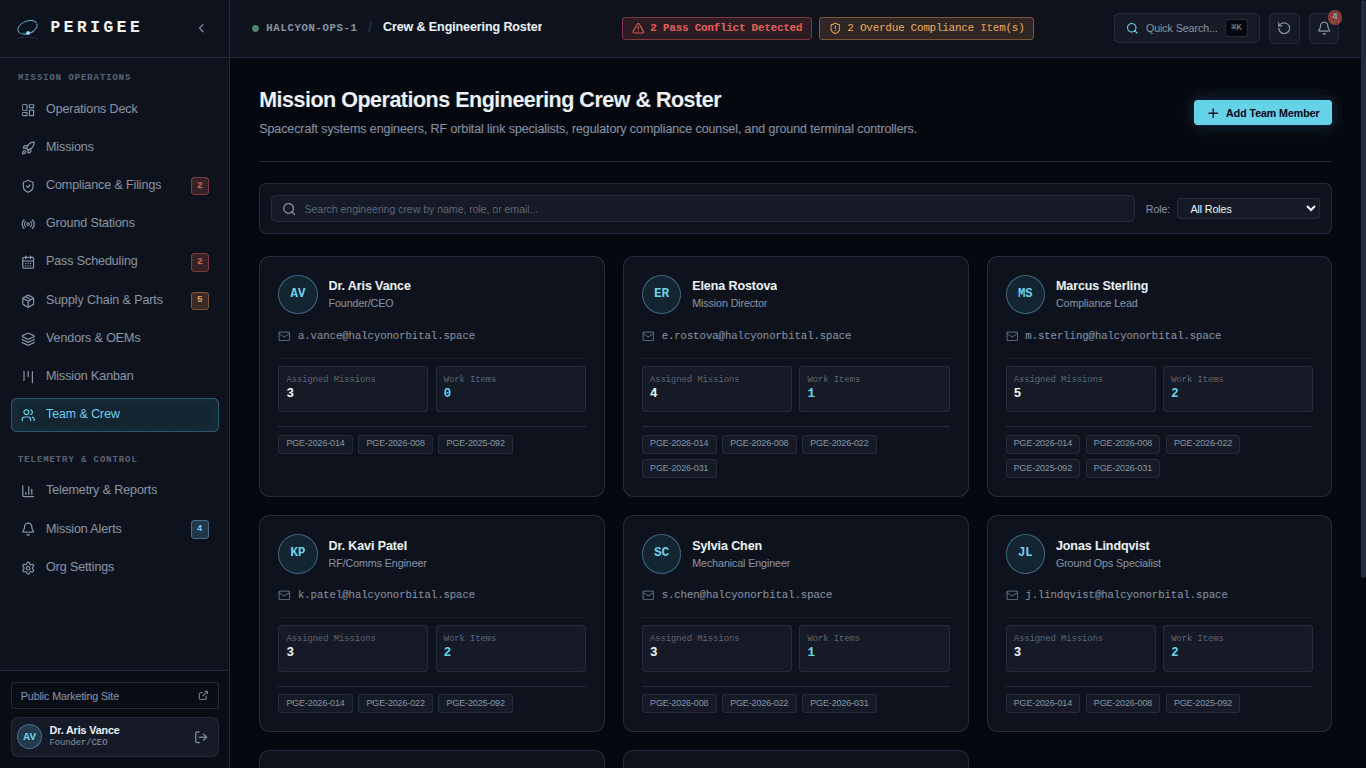Click the email address s.chen@halcyonorbital.space
The height and width of the screenshot is (768, 1366).
pyautogui.click(x=747, y=595)
